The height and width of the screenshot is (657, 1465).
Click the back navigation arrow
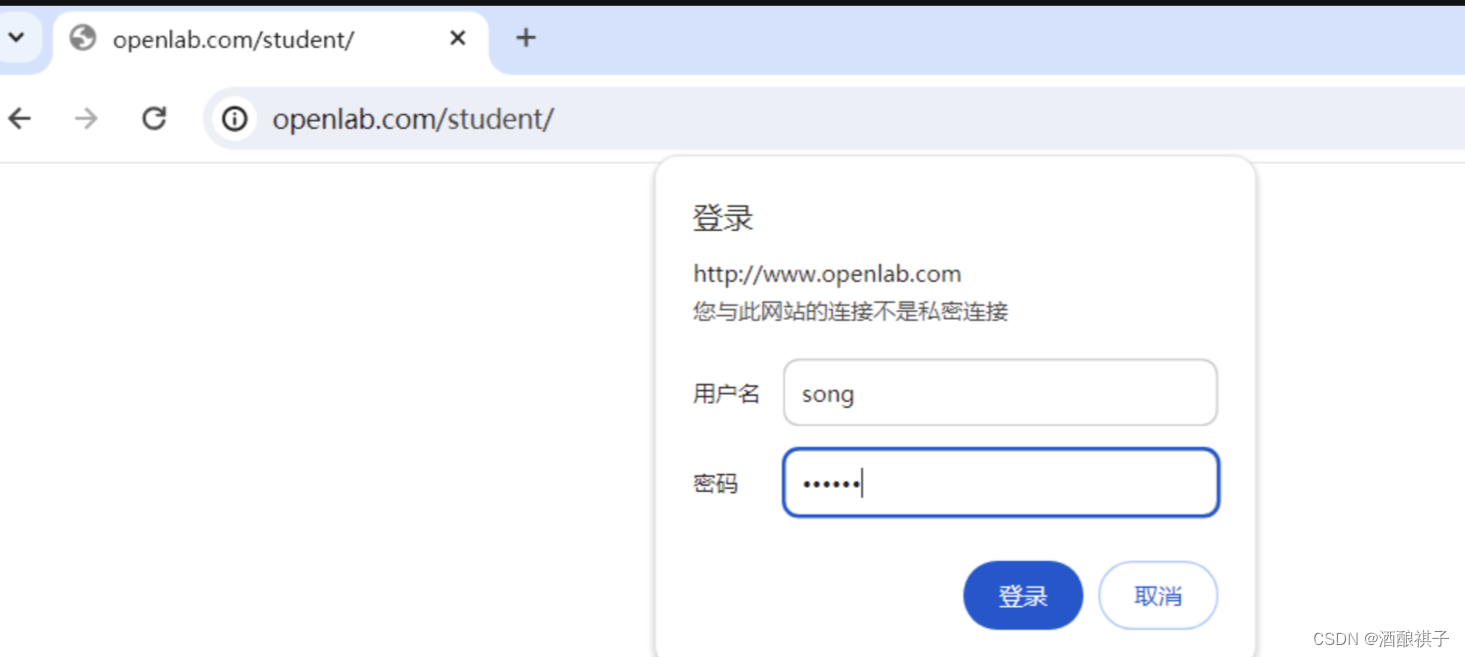pyautogui.click(x=19, y=118)
